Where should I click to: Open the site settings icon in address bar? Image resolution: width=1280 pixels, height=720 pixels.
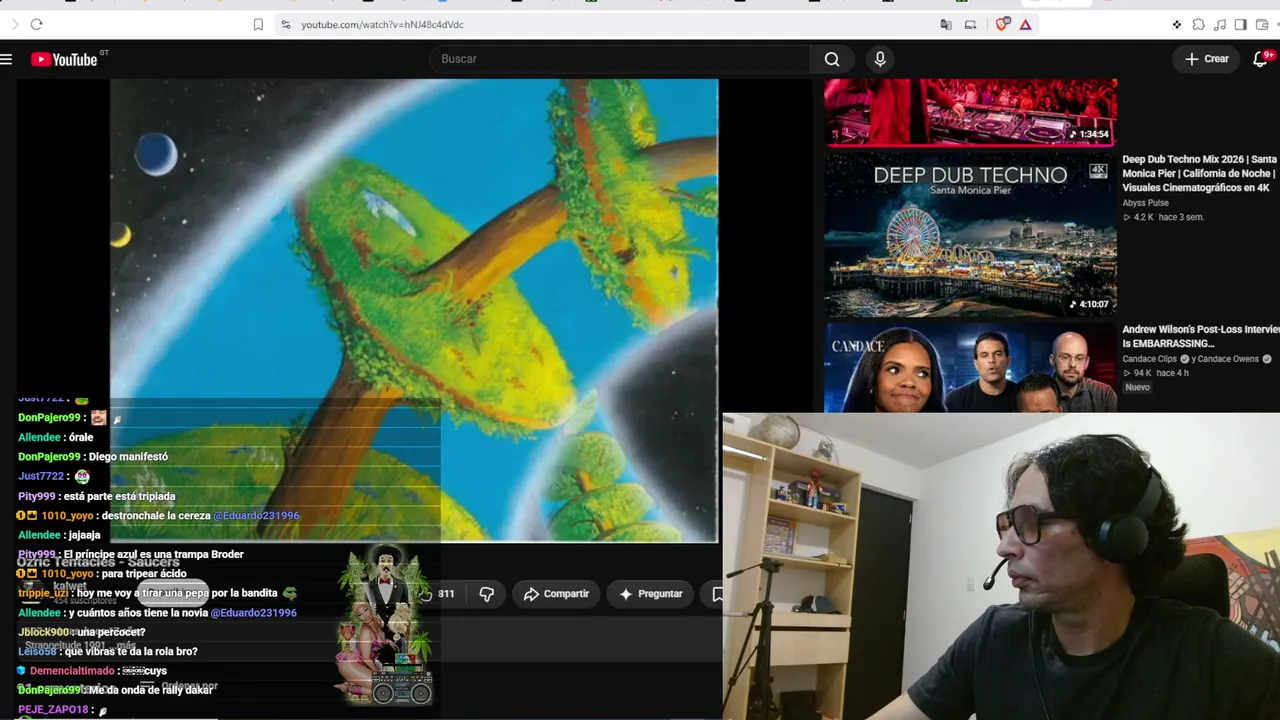285,24
